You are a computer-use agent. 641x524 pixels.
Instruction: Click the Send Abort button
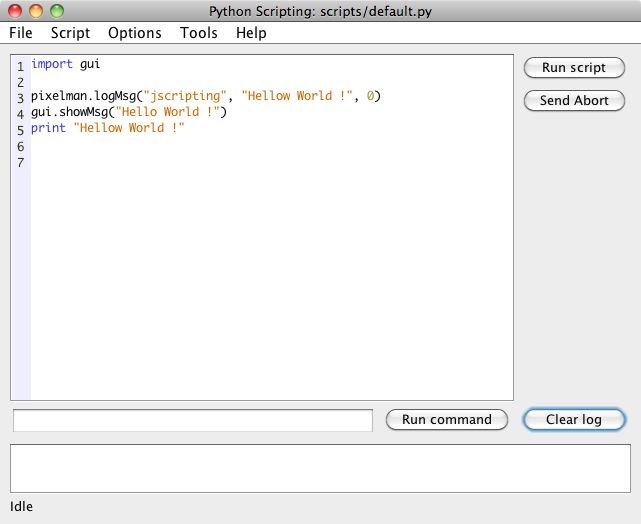tap(574, 101)
